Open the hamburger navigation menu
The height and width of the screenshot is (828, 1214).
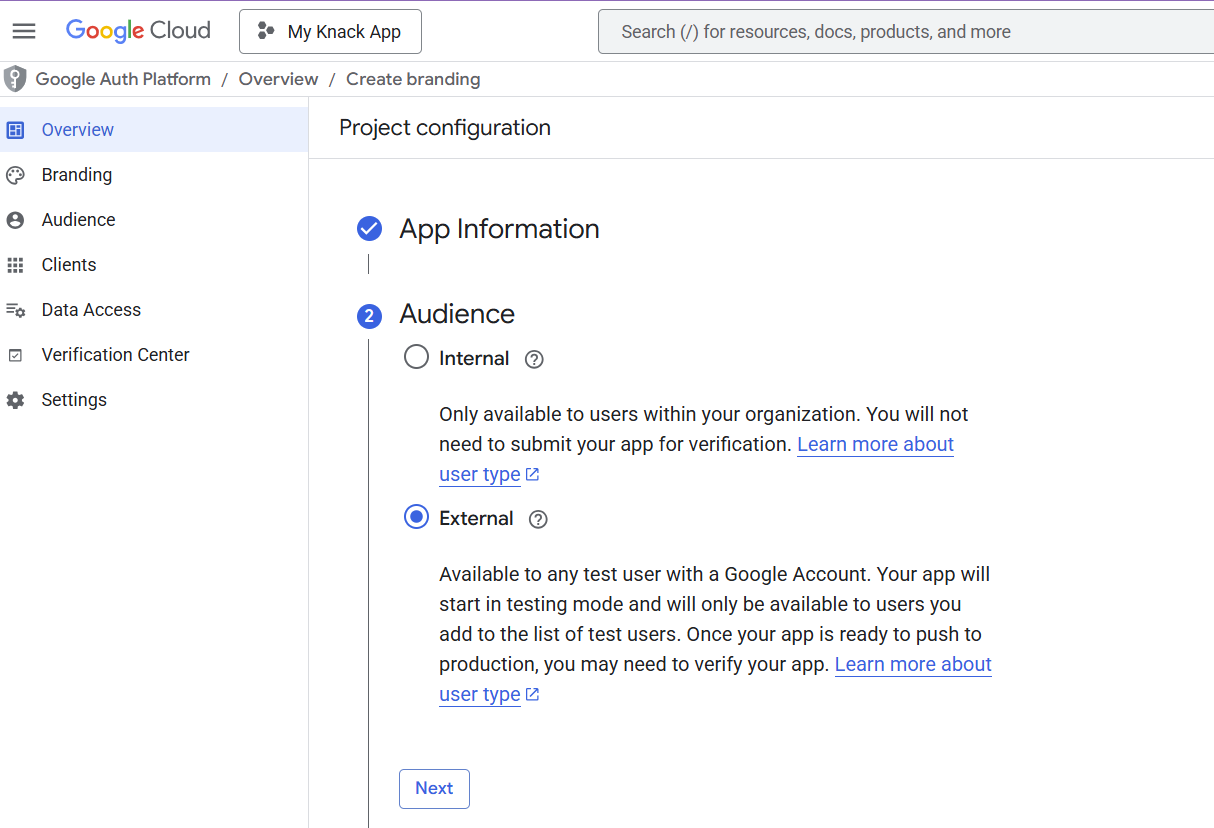pyautogui.click(x=24, y=31)
